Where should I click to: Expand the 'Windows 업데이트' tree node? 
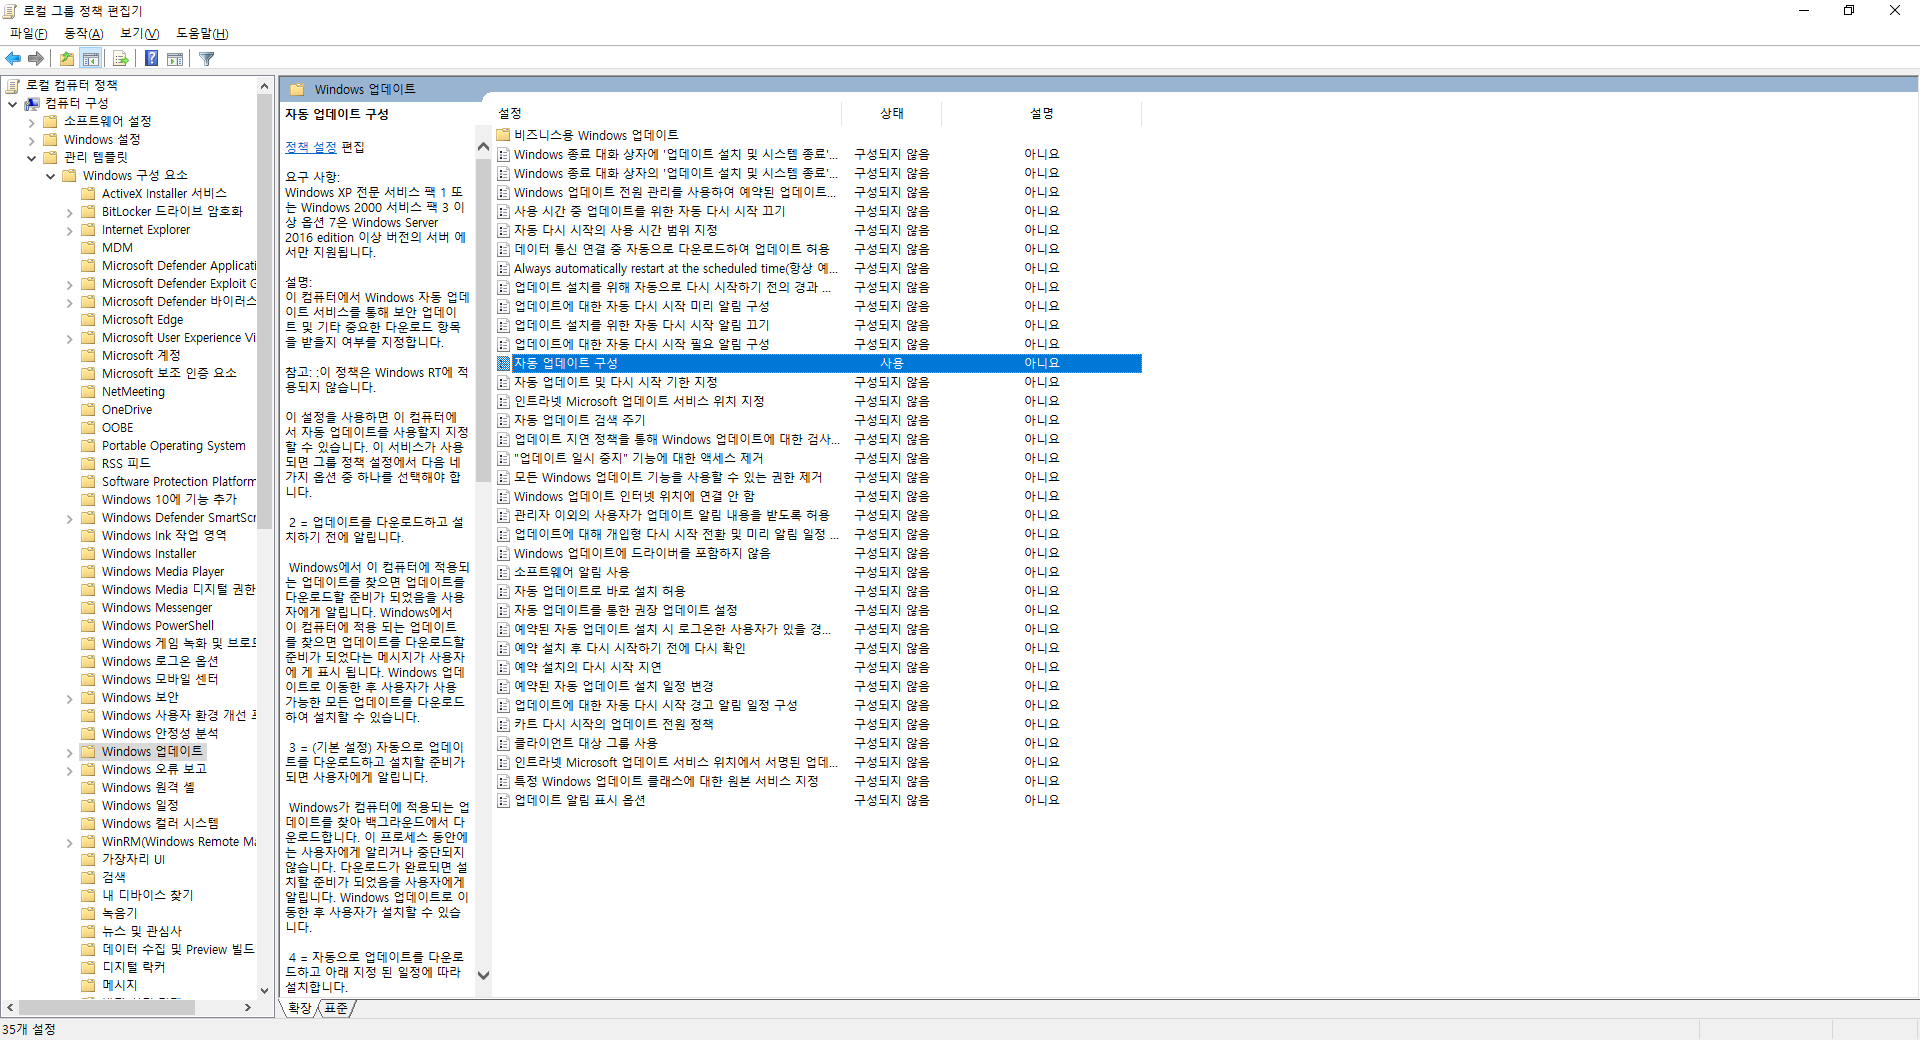point(70,752)
